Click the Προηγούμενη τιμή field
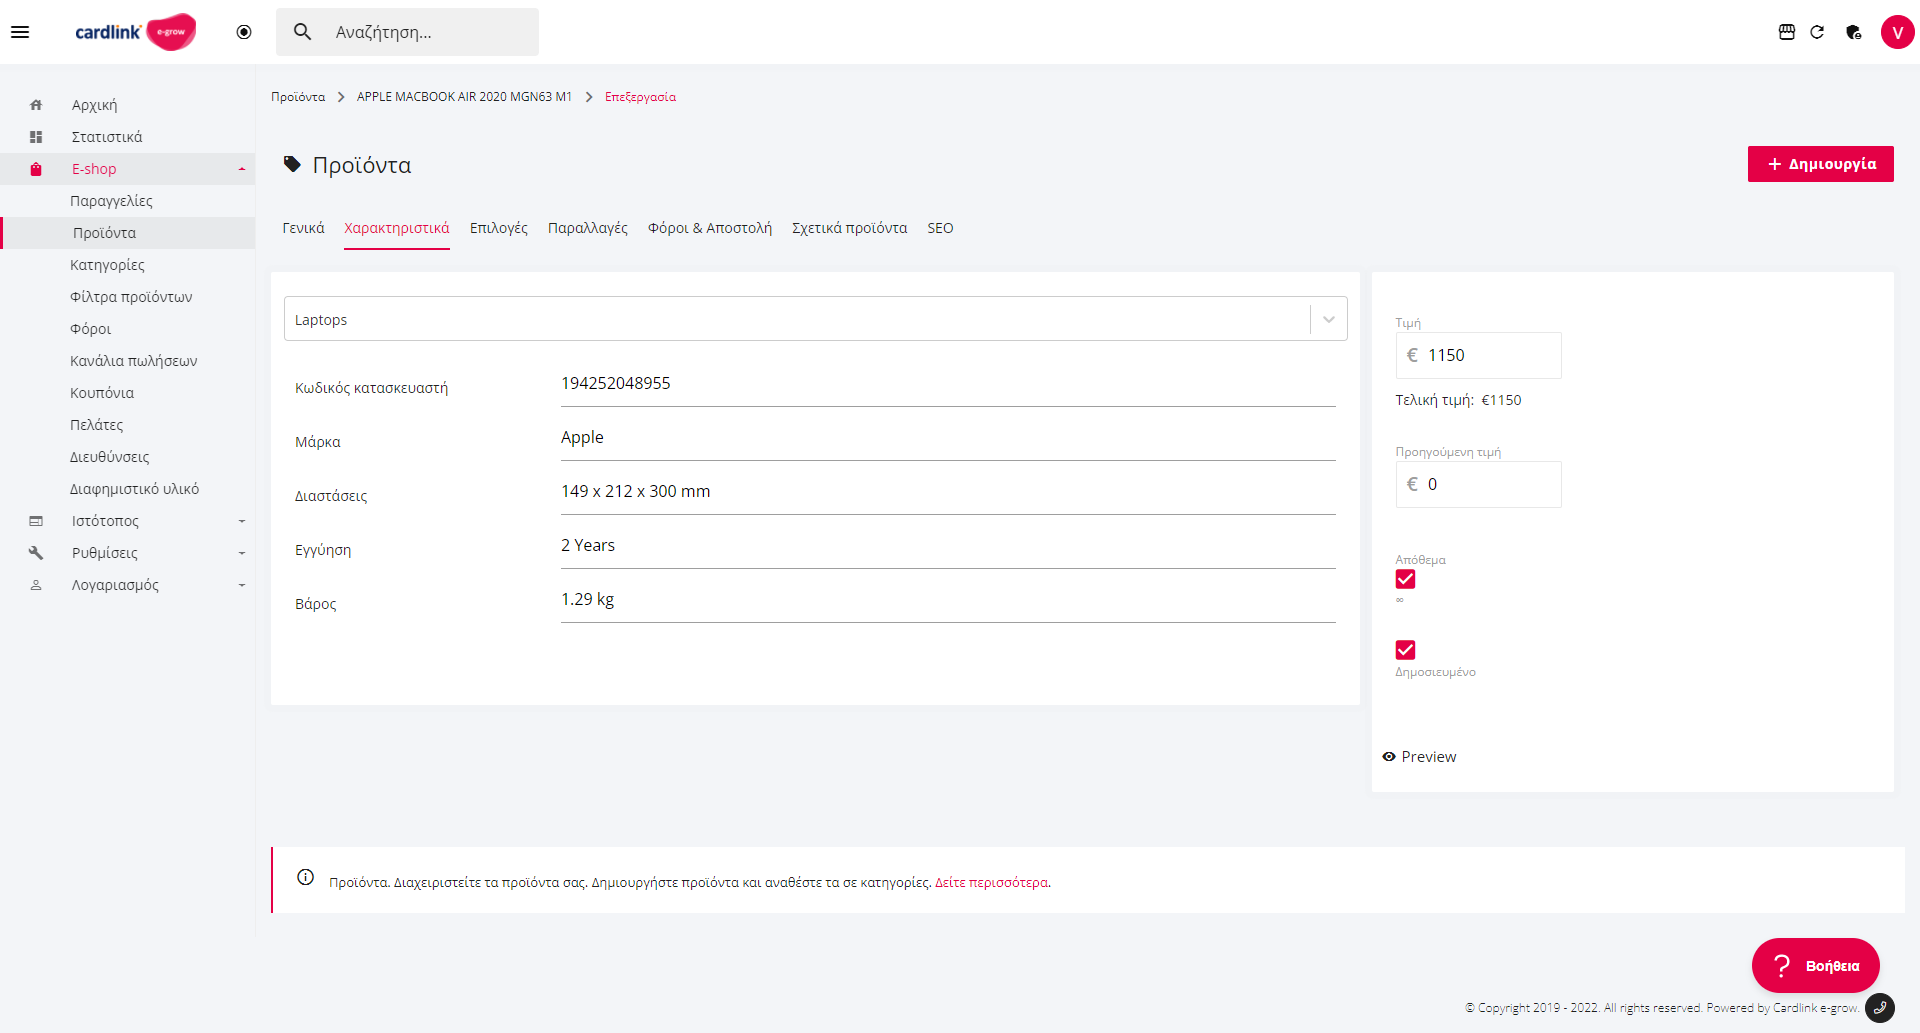1920x1033 pixels. (x=1478, y=484)
